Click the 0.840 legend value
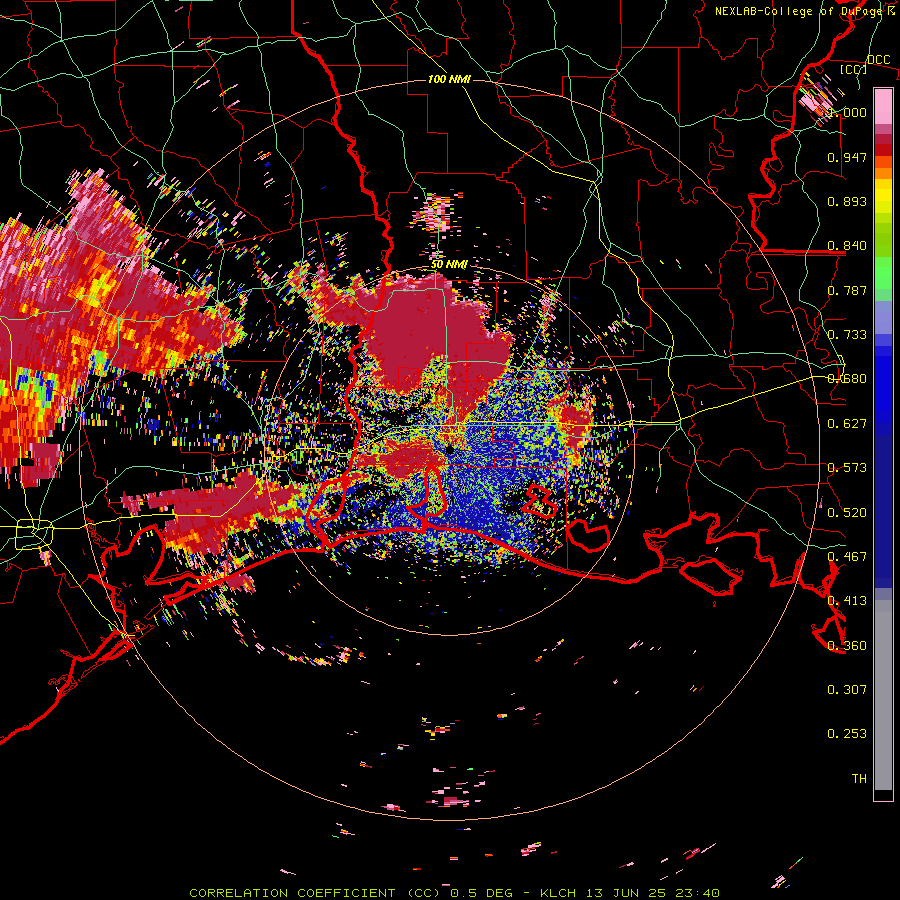Screen dimensions: 900x900 click(x=847, y=246)
